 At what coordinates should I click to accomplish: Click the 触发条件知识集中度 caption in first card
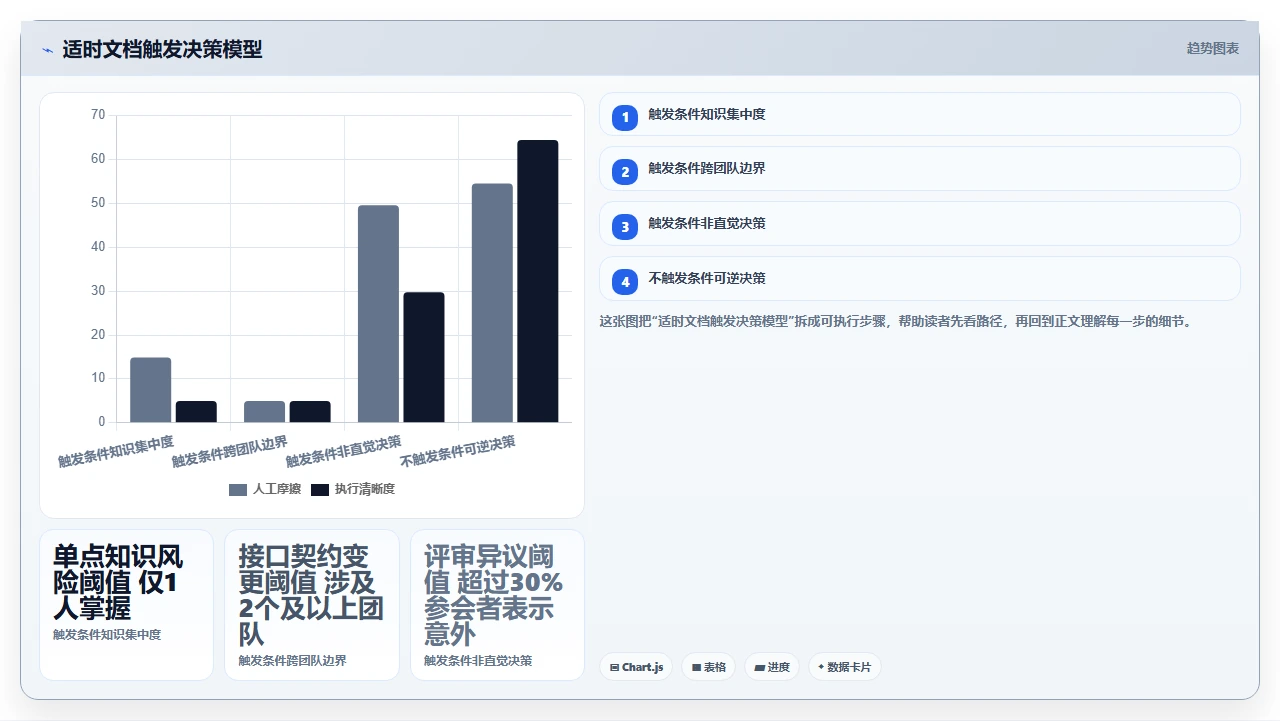tap(107, 634)
